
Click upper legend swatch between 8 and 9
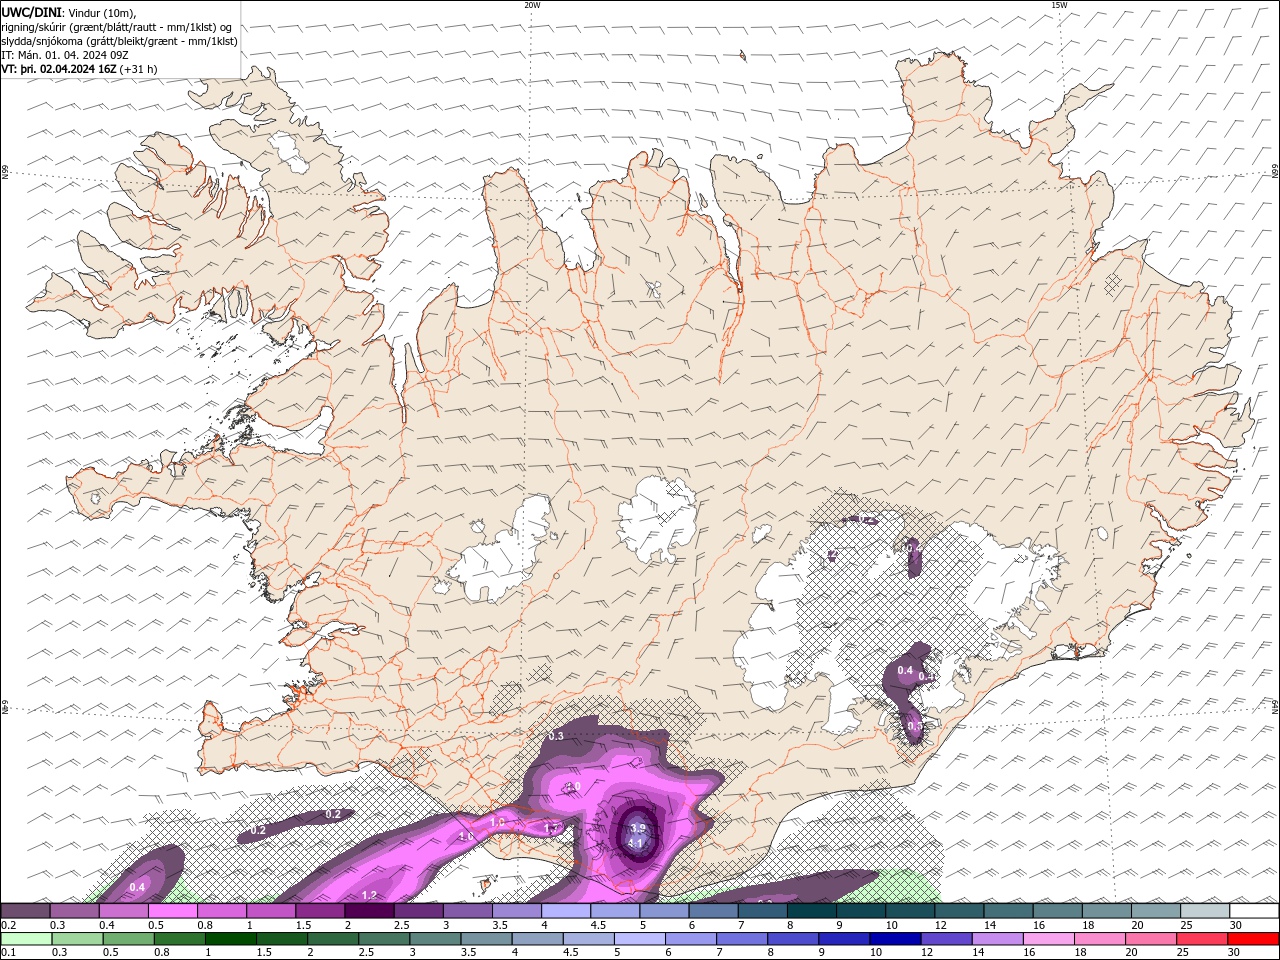pyautogui.click(x=812, y=911)
